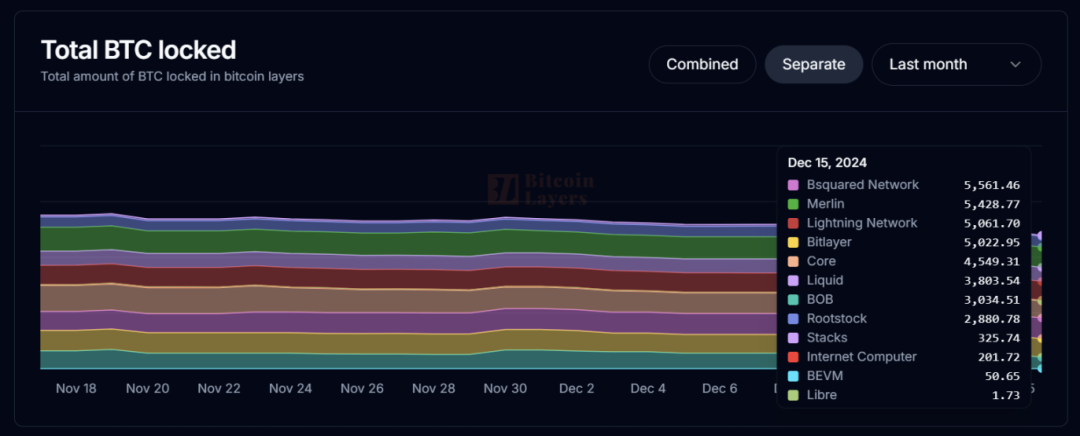Click the Total BTC locked heading
This screenshot has height=436, width=1080.
point(138,50)
